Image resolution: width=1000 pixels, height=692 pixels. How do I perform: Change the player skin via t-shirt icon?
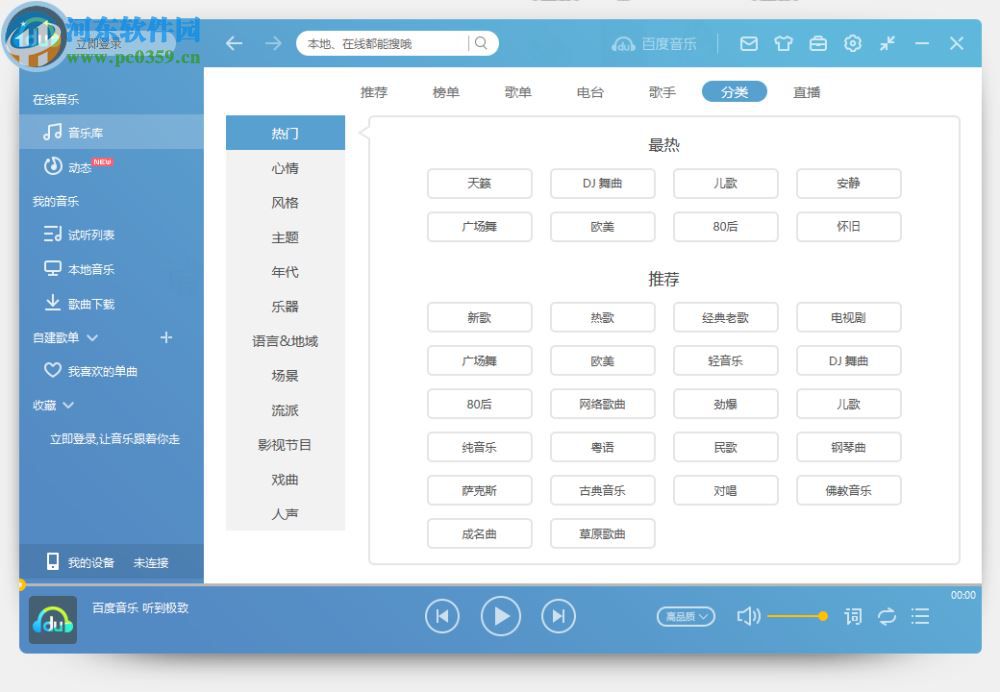point(783,43)
